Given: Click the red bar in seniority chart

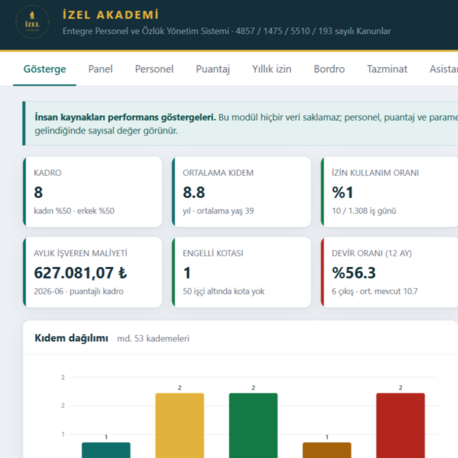Looking at the screenshot, I should [401, 425].
